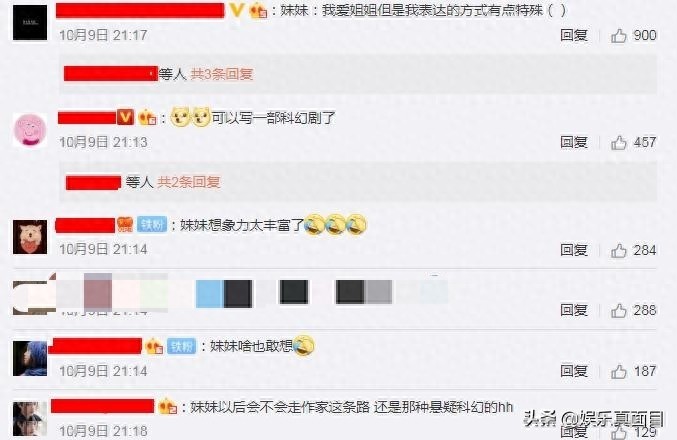Click thumbs-up on the 457-like comment
677x440 pixels.
coord(618,142)
